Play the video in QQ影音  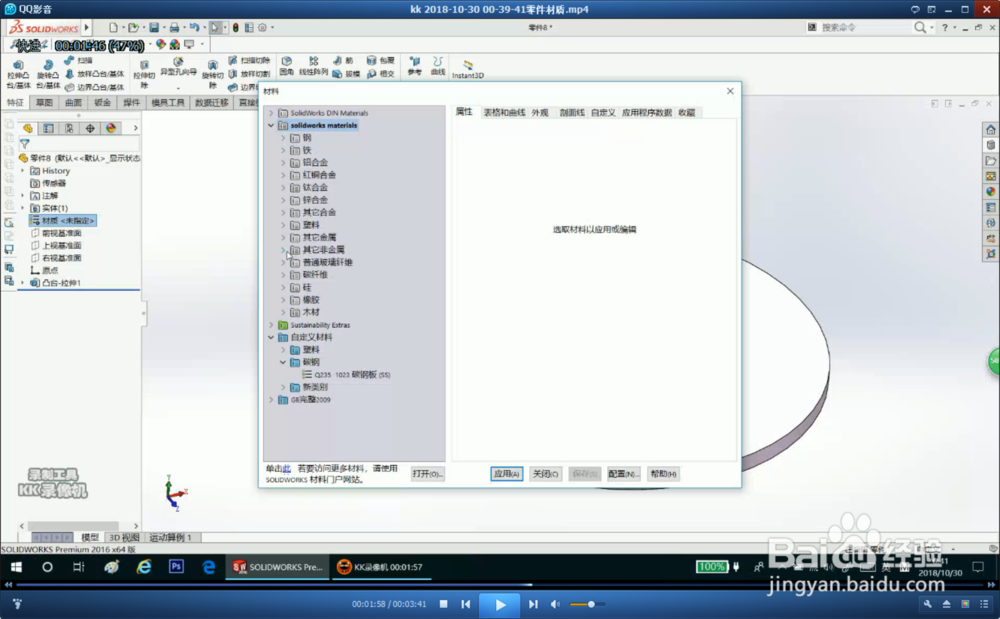(x=500, y=604)
